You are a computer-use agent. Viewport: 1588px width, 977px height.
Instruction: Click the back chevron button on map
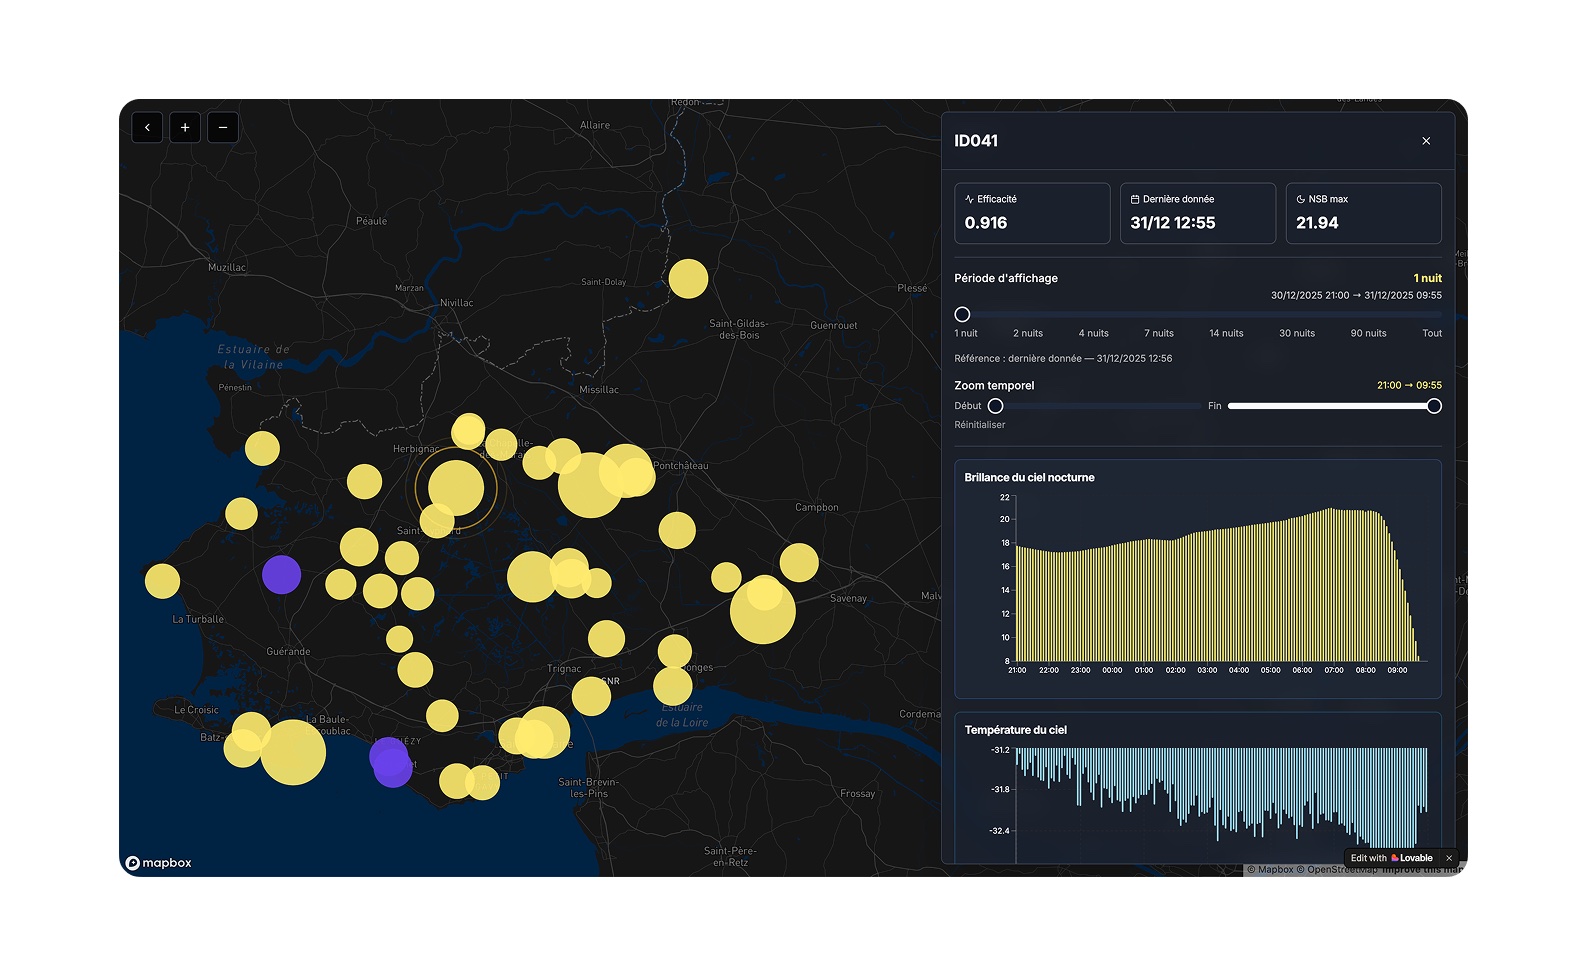coord(147,127)
